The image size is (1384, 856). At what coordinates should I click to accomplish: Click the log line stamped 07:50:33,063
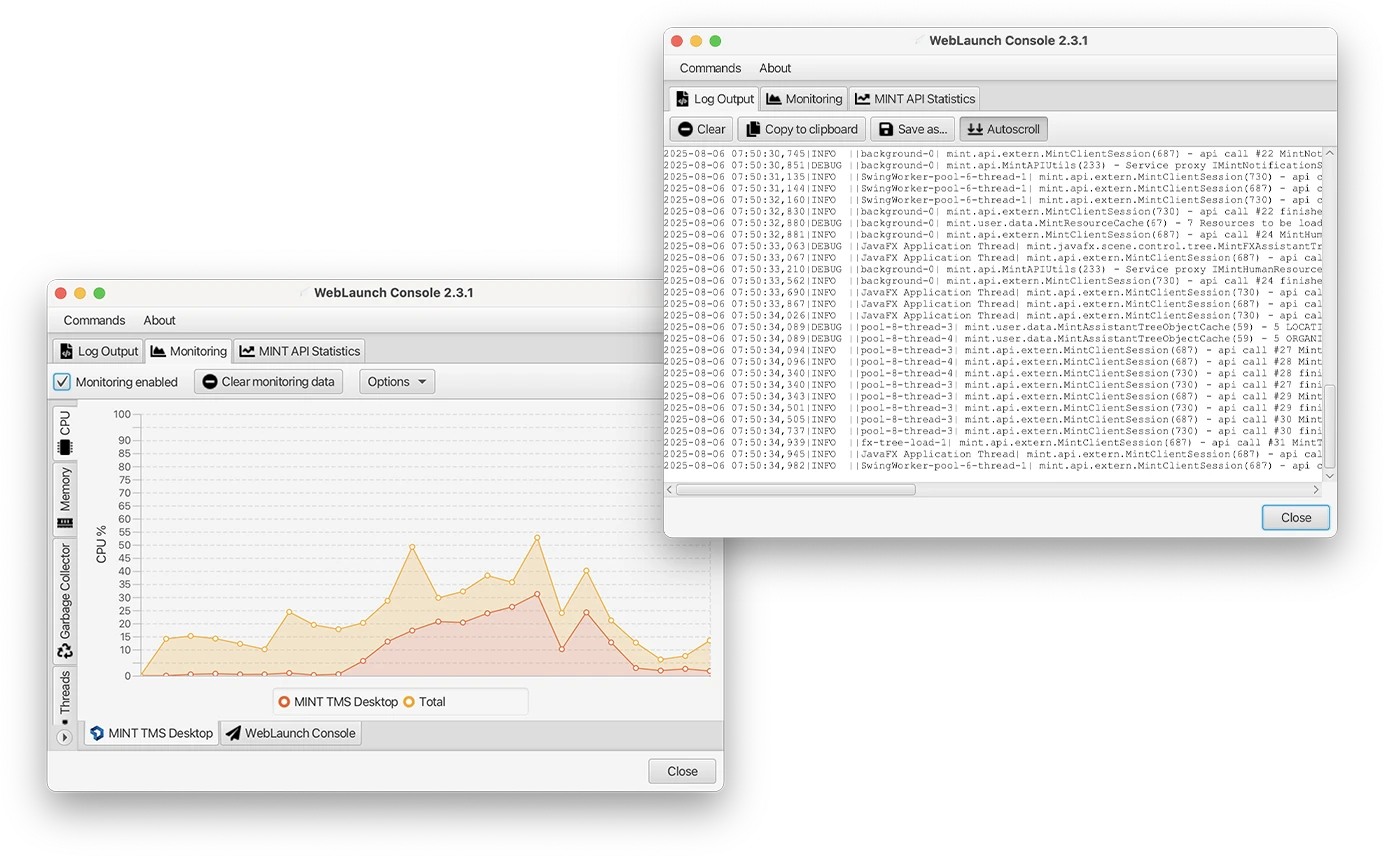click(x=993, y=246)
